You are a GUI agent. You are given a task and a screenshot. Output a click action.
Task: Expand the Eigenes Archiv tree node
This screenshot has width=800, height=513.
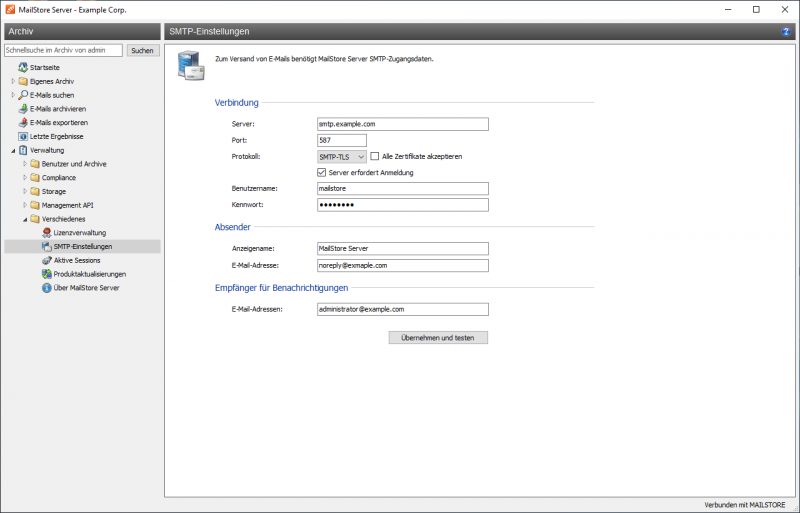coord(13,81)
